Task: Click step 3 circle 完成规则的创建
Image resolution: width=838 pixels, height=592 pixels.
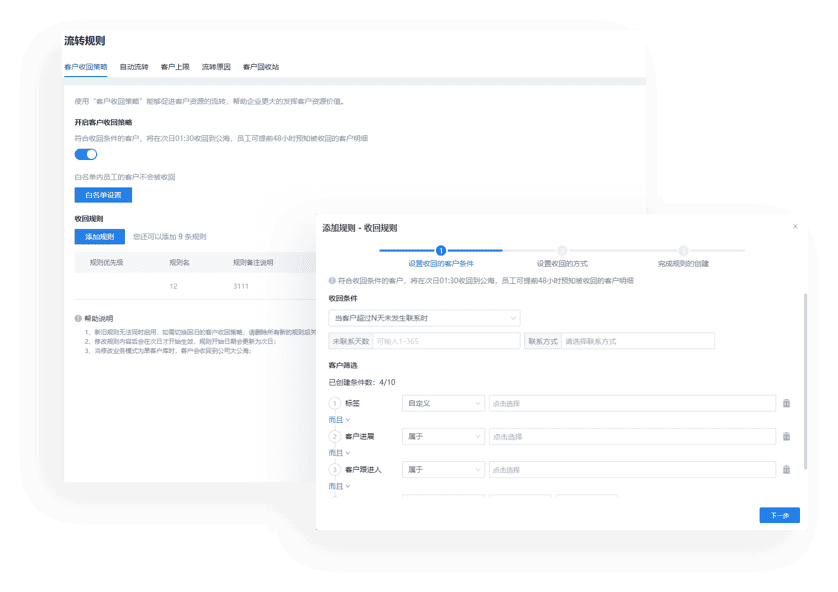Action: [683, 250]
